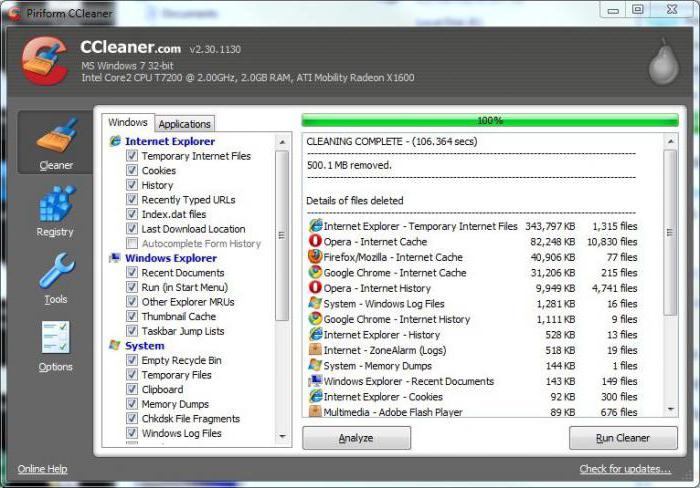Select the System category heading
This screenshot has width=700, height=488.
(x=145, y=345)
